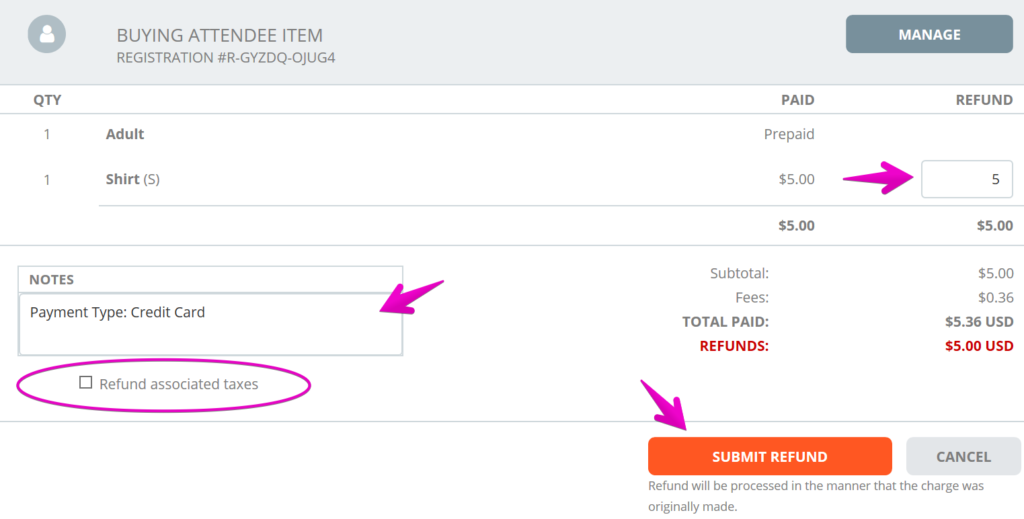1024x519 pixels.
Task: Focus the Shirt refund amount field
Action: [967, 179]
